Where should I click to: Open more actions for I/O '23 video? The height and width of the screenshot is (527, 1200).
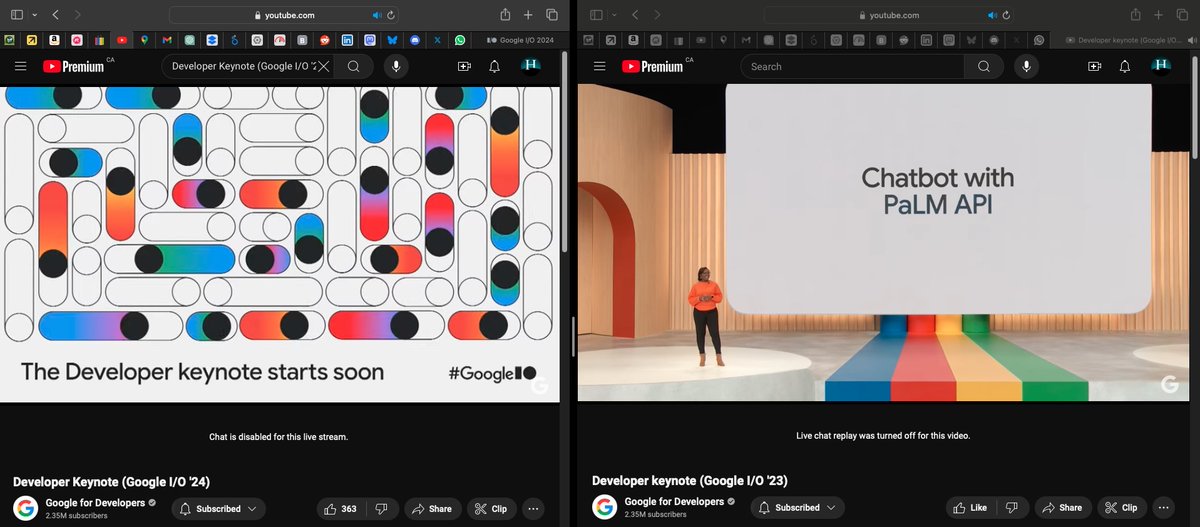click(1163, 508)
